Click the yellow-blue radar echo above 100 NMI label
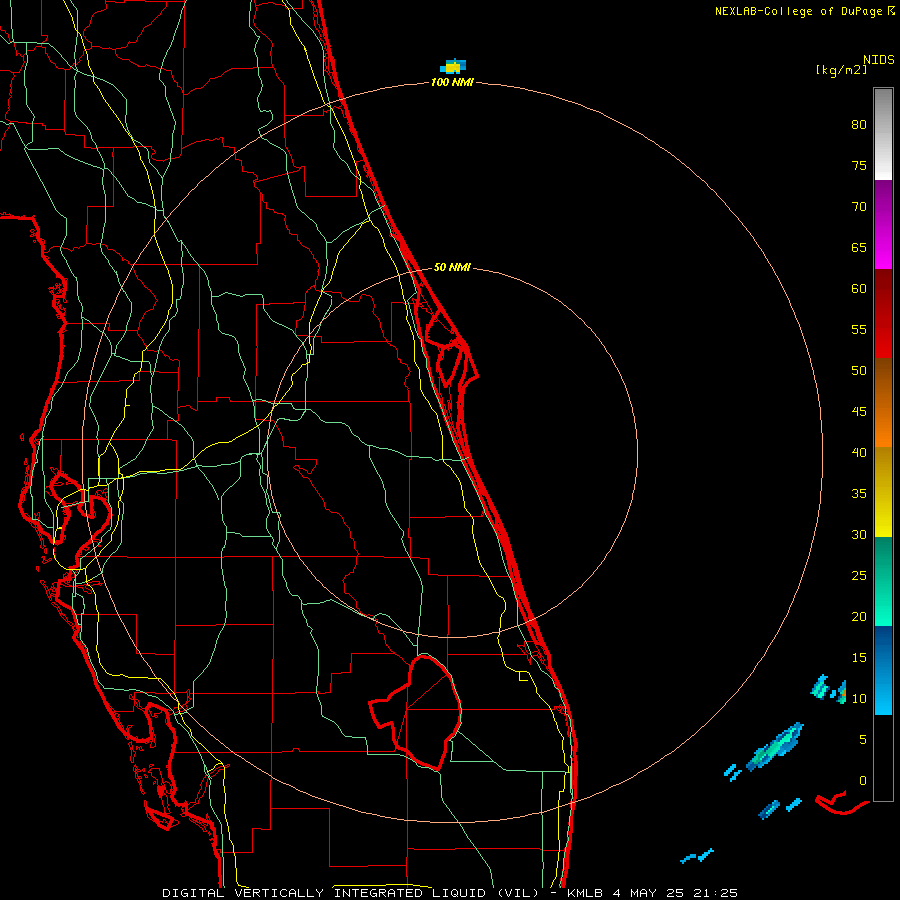 (453, 66)
